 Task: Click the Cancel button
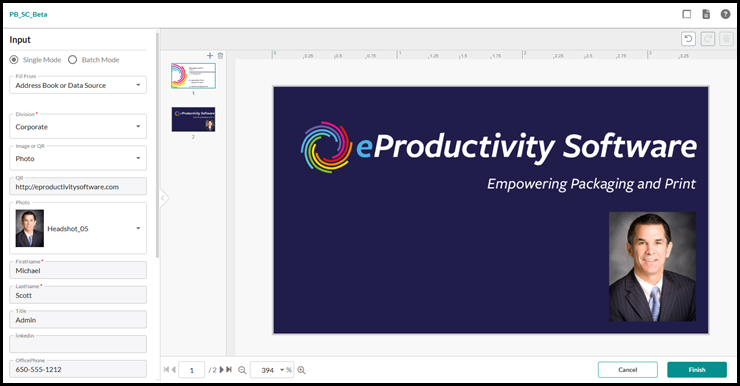click(628, 370)
